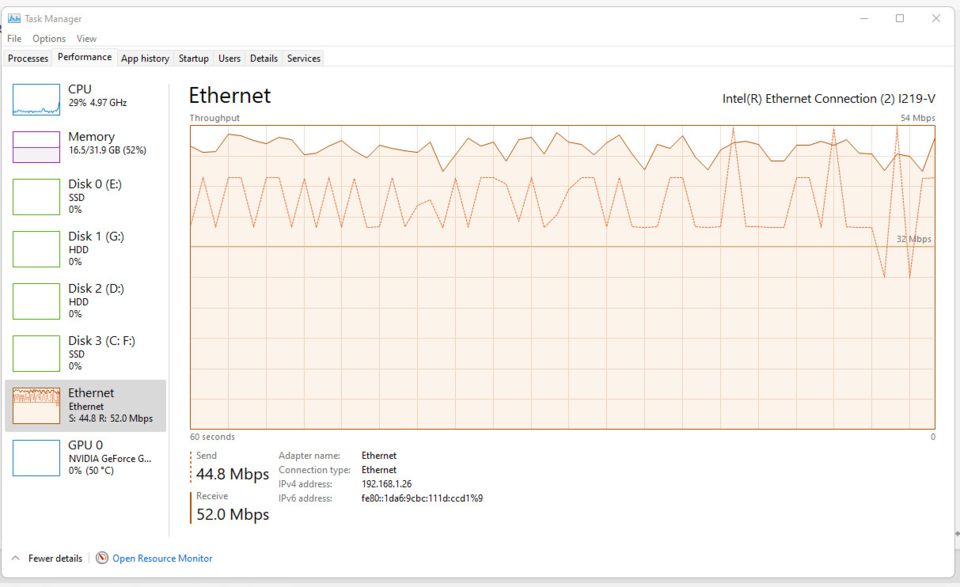
Task: Click the GPU 0 0% (50 °C) text
Action: pos(91,470)
